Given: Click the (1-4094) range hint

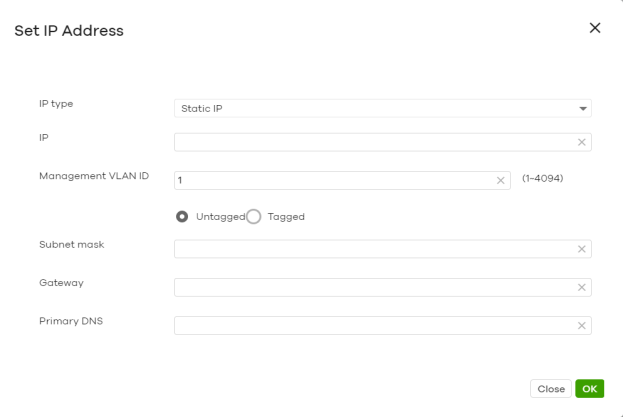Looking at the screenshot, I should click(x=541, y=179).
